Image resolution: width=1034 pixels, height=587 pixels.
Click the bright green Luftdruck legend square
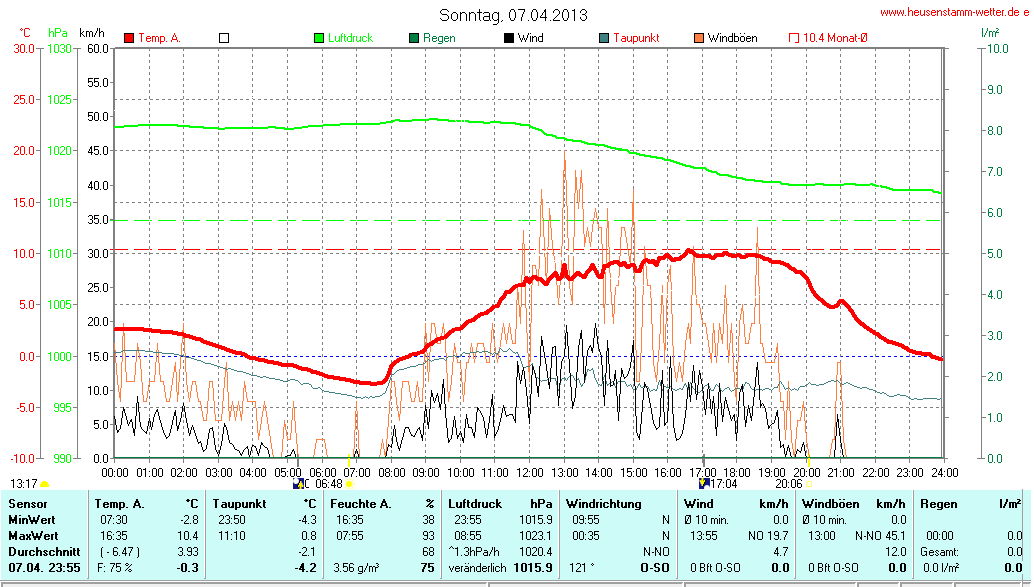tap(319, 38)
